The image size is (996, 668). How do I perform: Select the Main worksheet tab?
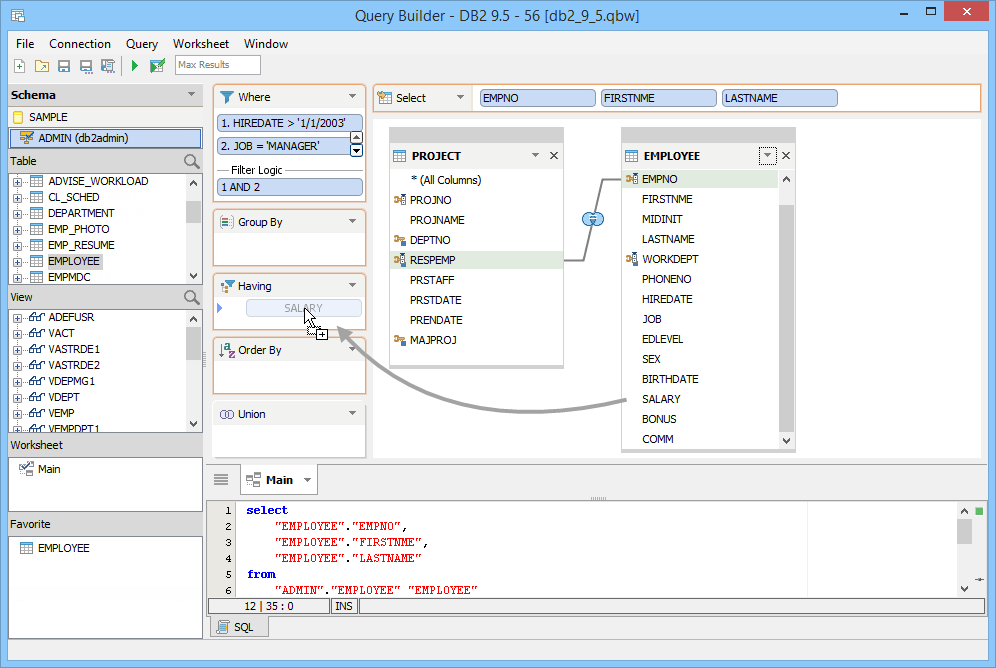278,479
